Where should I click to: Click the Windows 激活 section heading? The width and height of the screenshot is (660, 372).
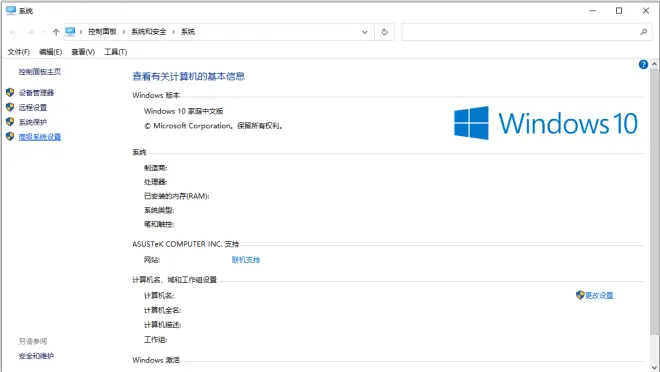156,360
